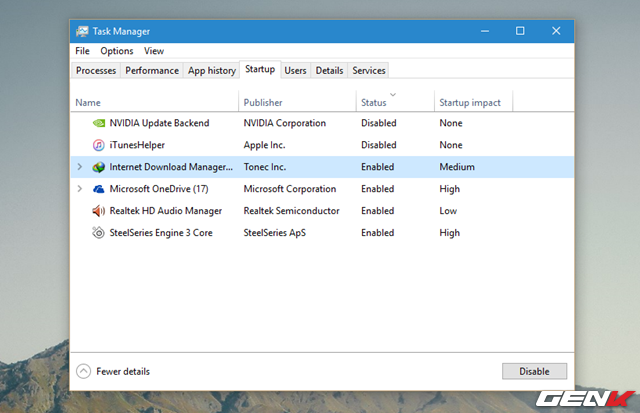The width and height of the screenshot is (640, 413).
Task: Switch to the Performance tab
Action: point(153,70)
